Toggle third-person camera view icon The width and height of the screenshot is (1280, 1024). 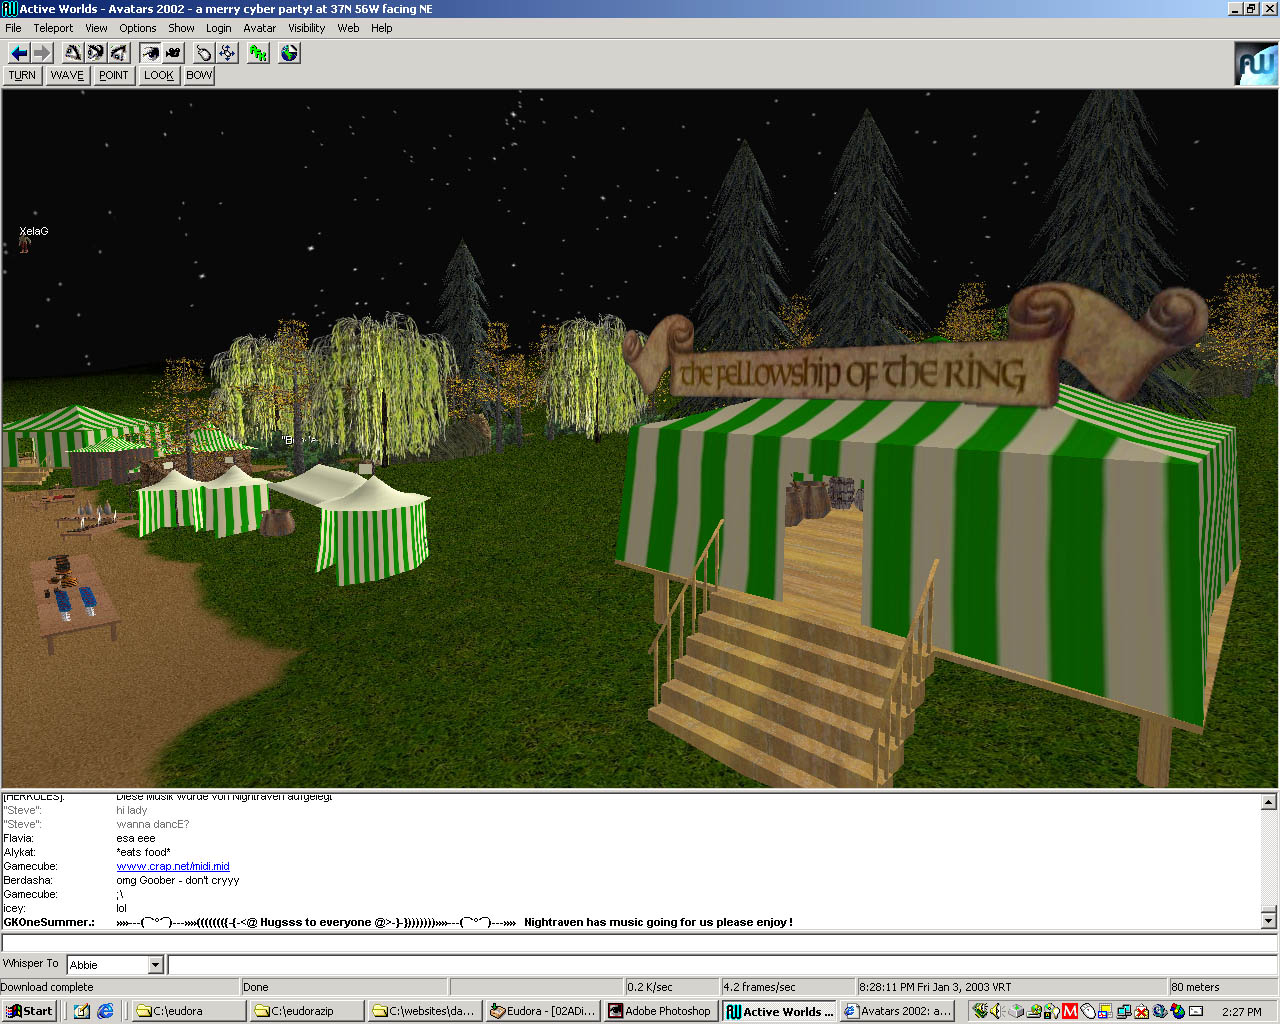(173, 53)
